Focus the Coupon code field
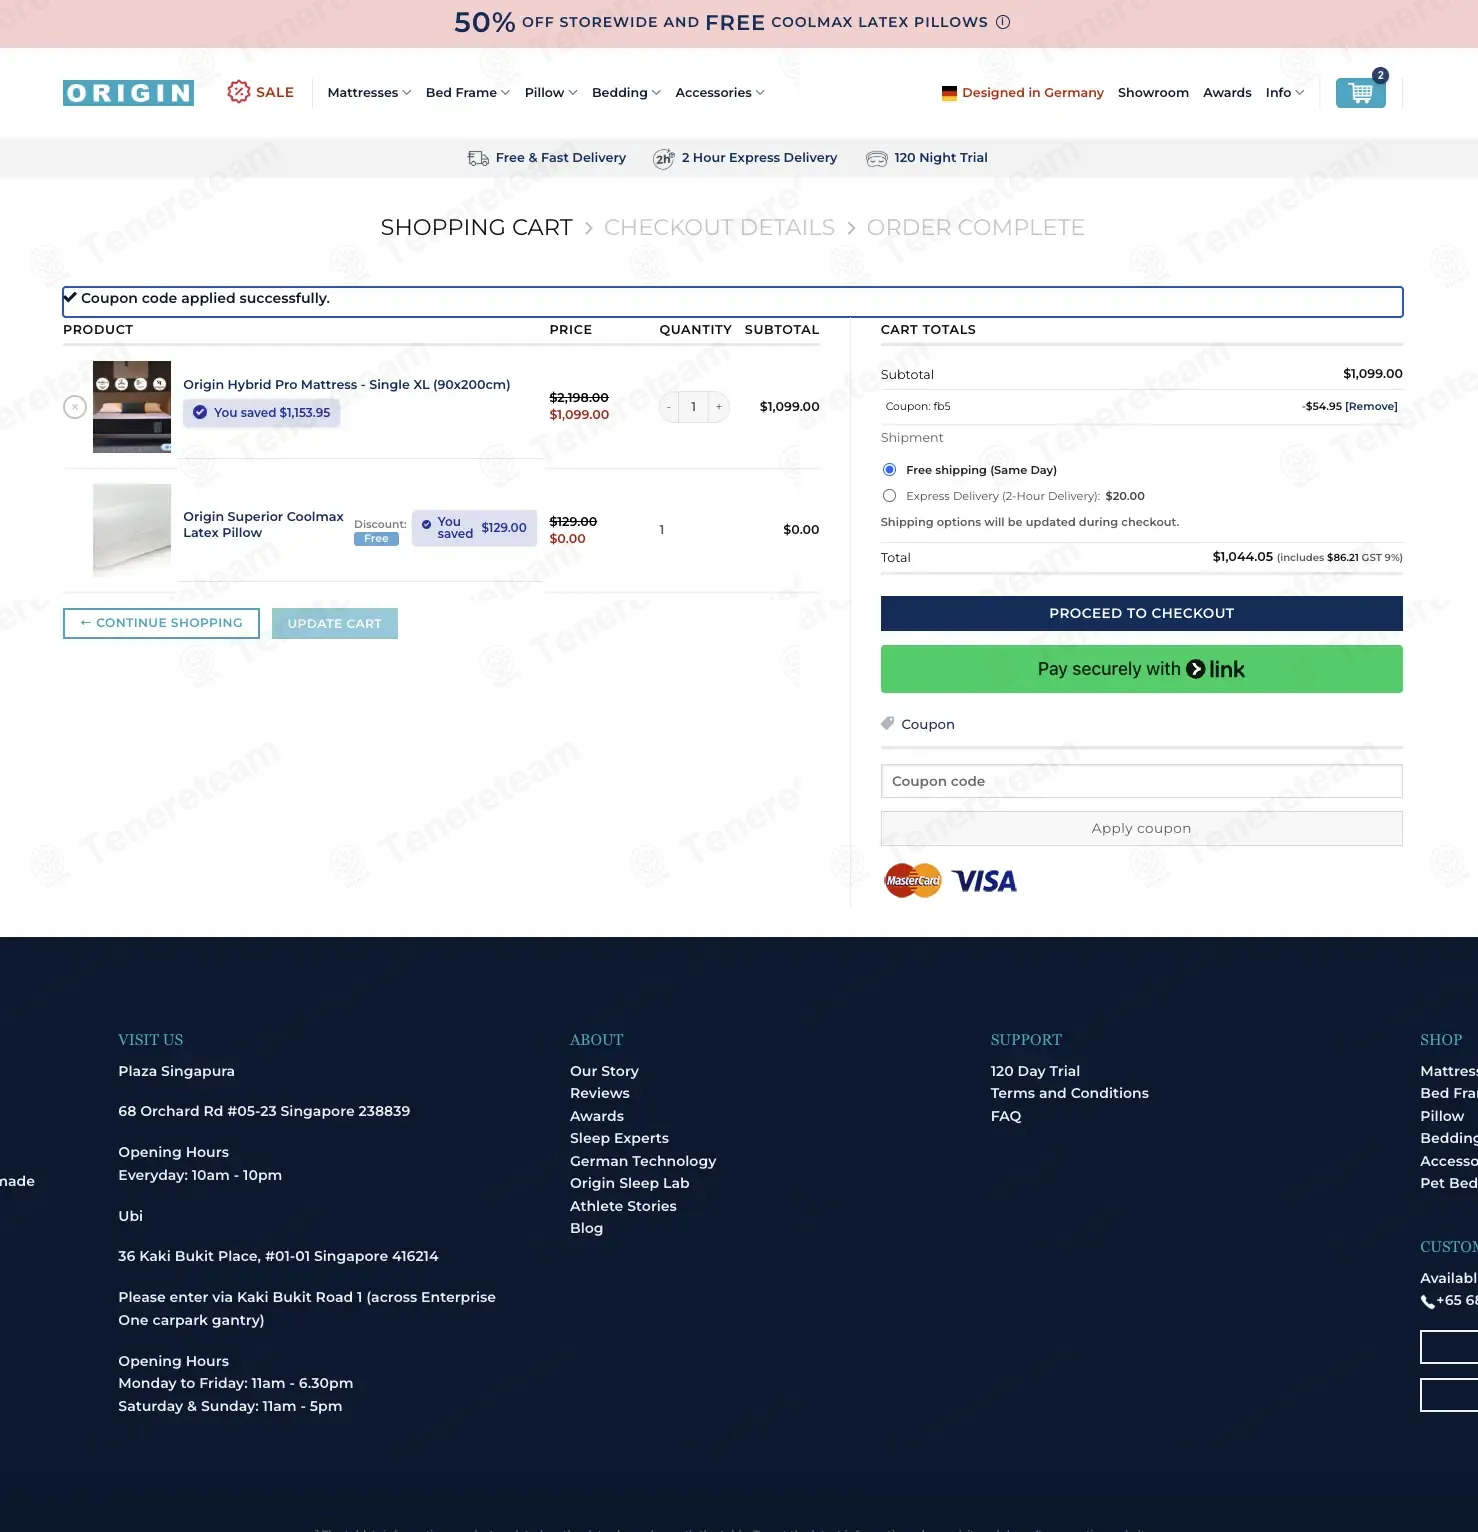Screen dimensions: 1478x1532 tap(1141, 781)
